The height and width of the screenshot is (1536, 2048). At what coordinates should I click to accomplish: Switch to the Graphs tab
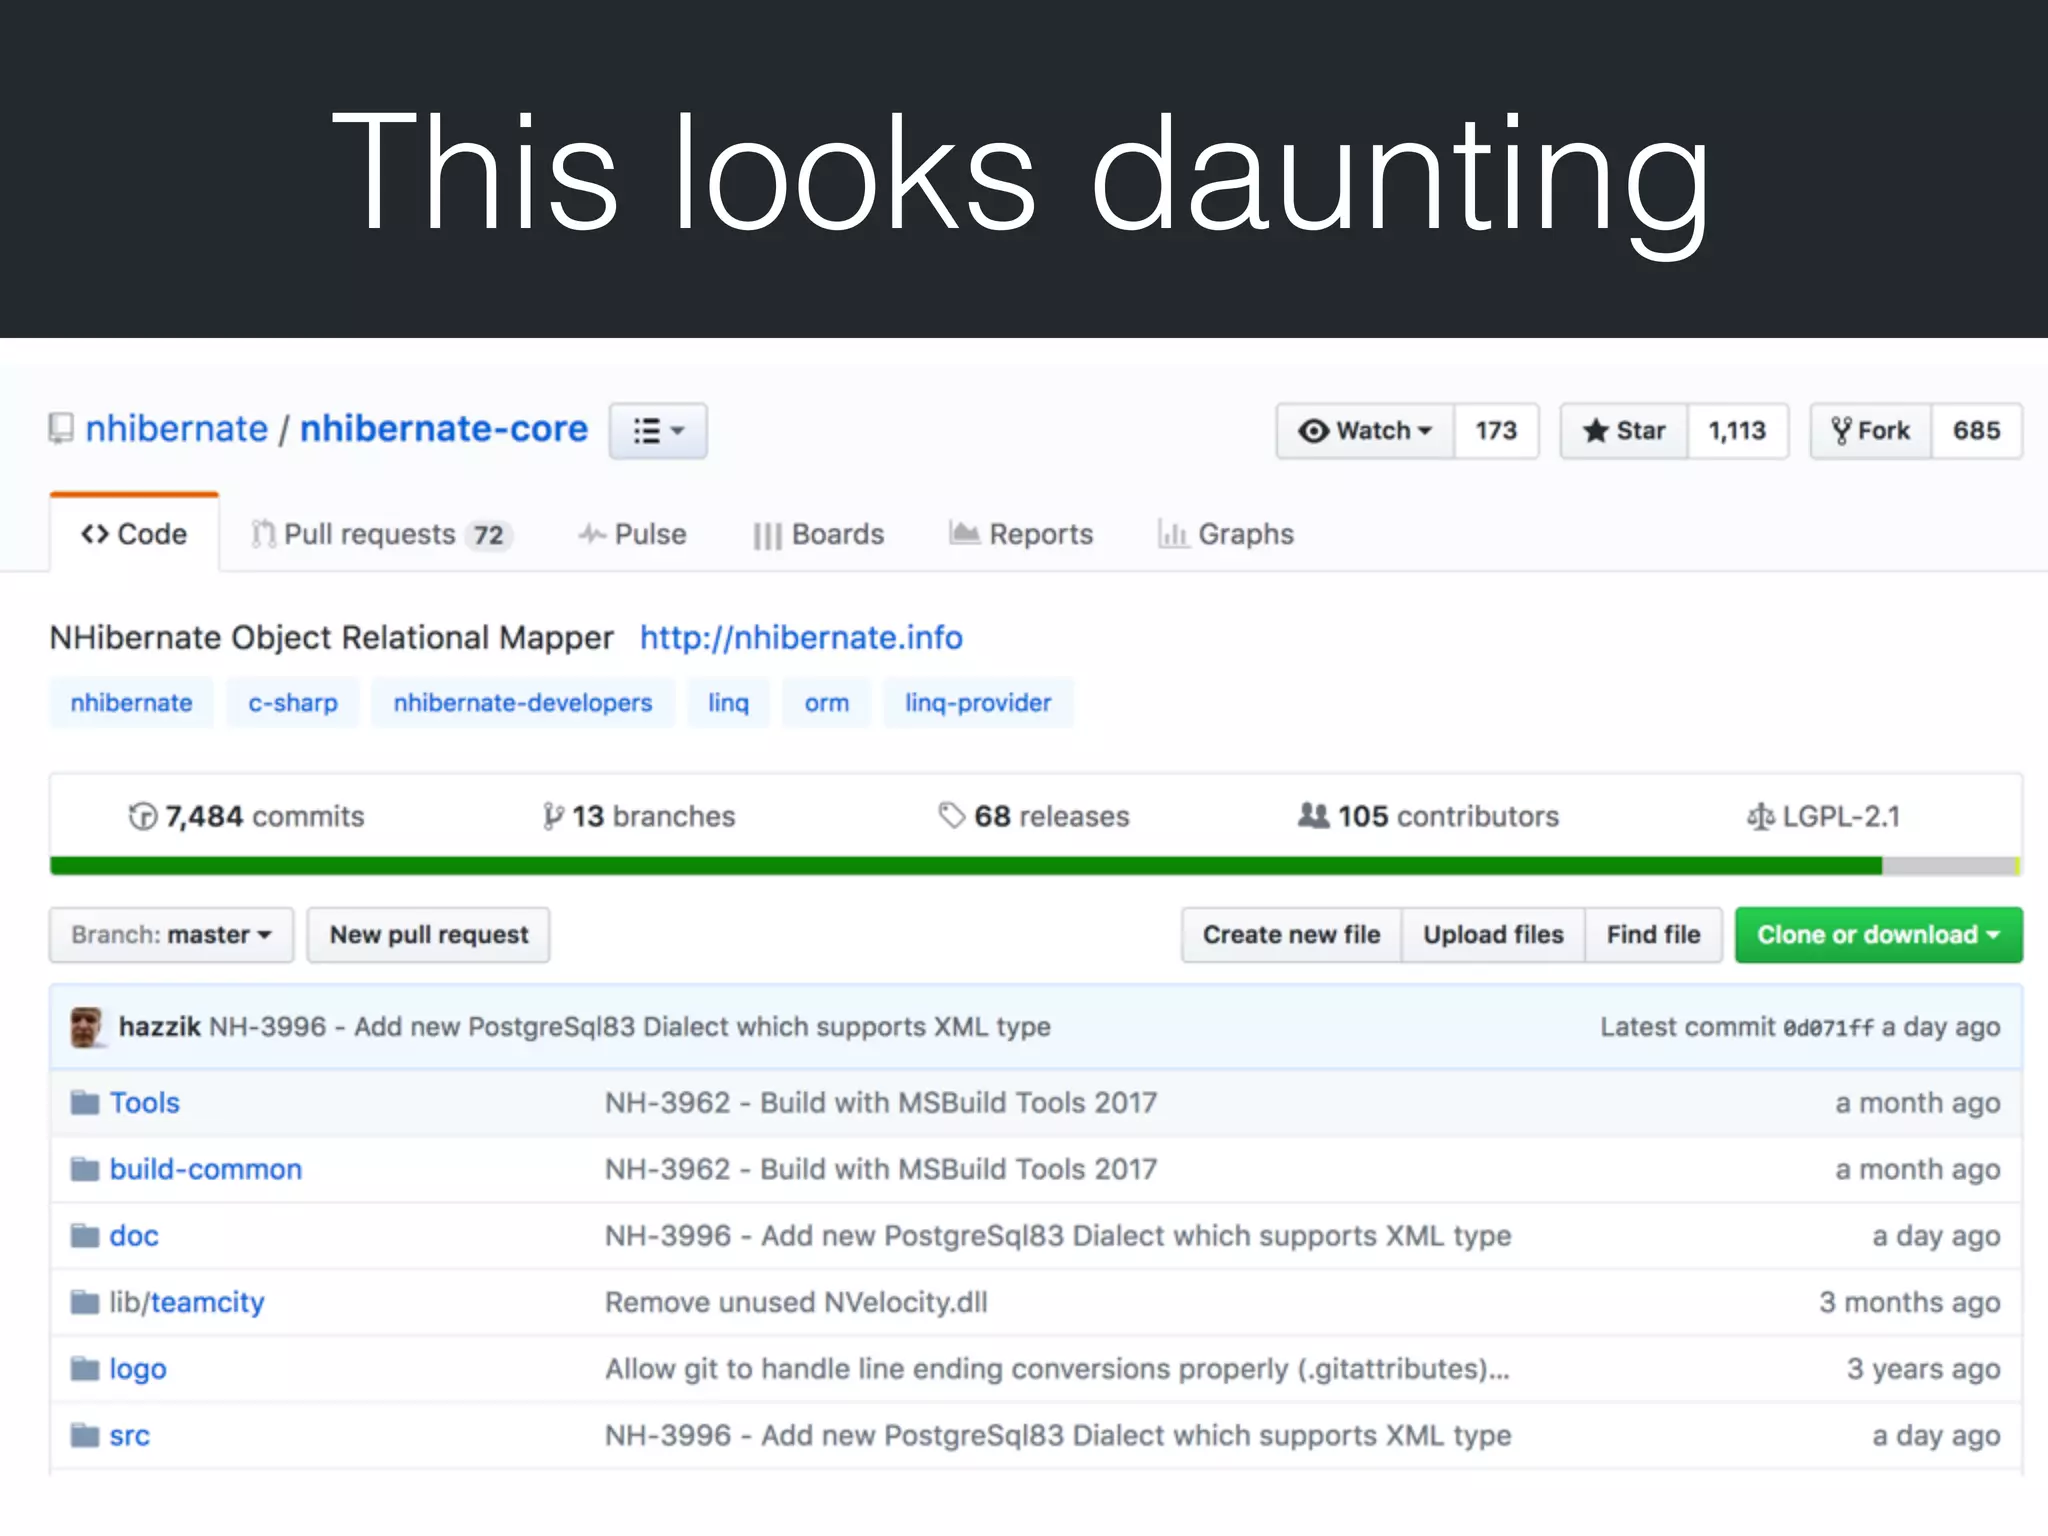1226,535
